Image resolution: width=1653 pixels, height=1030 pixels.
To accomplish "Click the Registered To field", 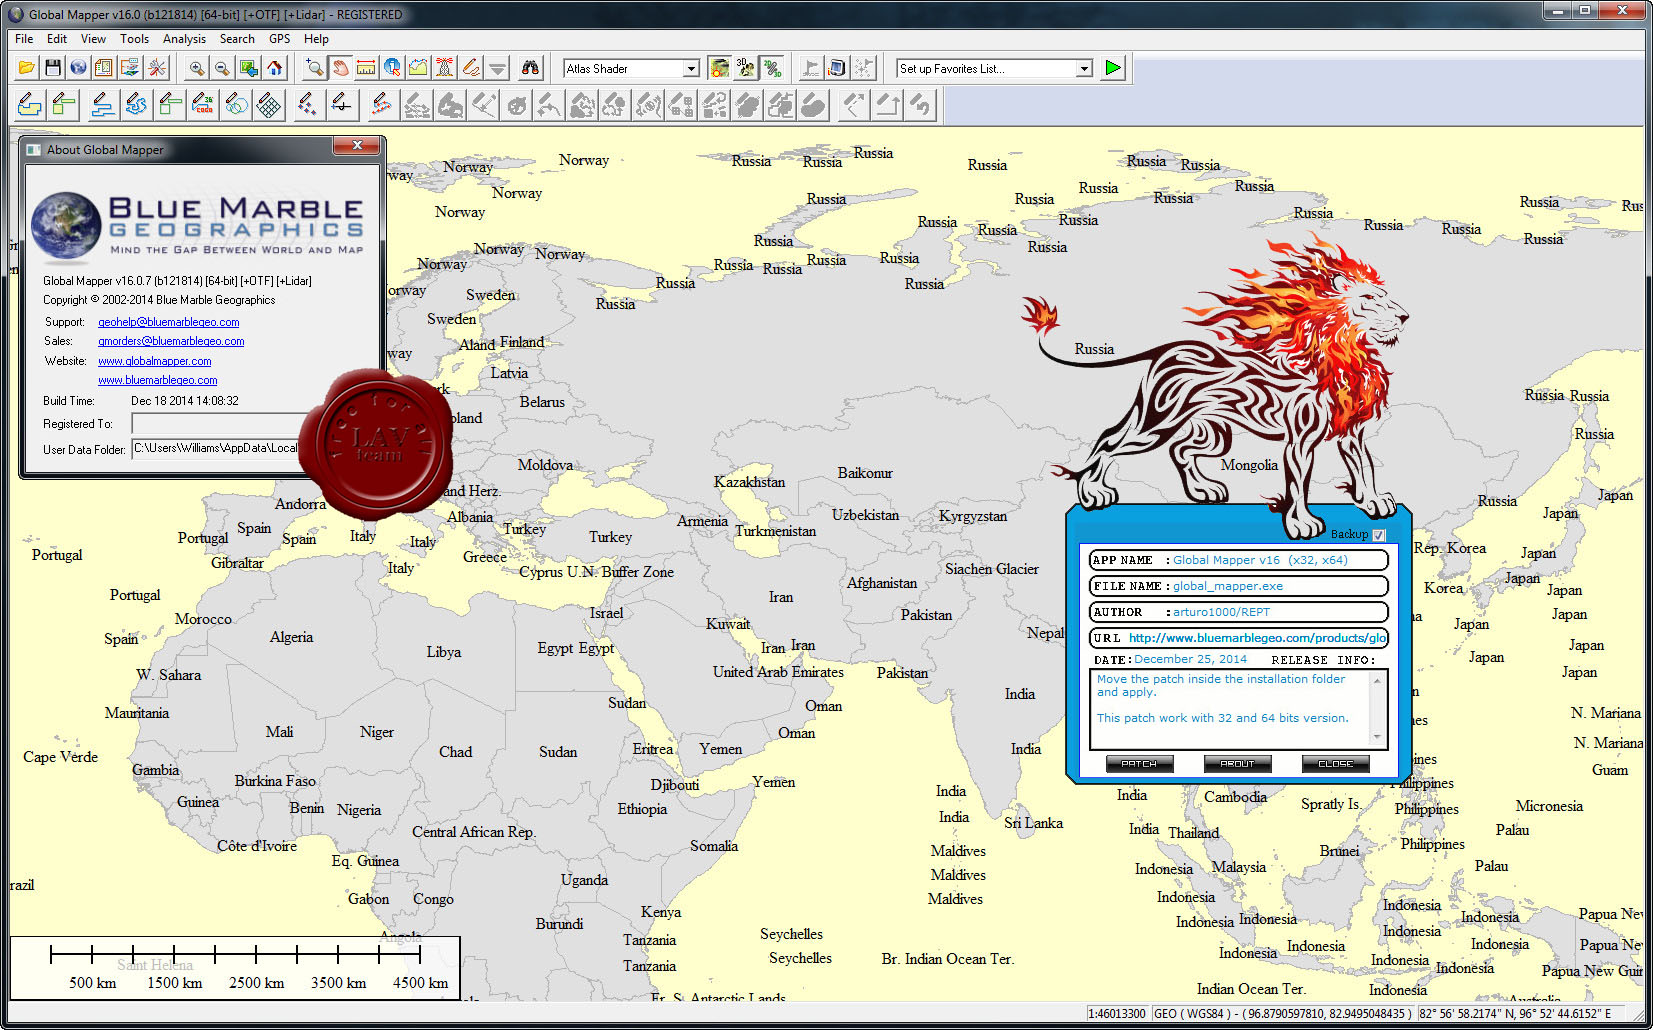I will point(218,424).
